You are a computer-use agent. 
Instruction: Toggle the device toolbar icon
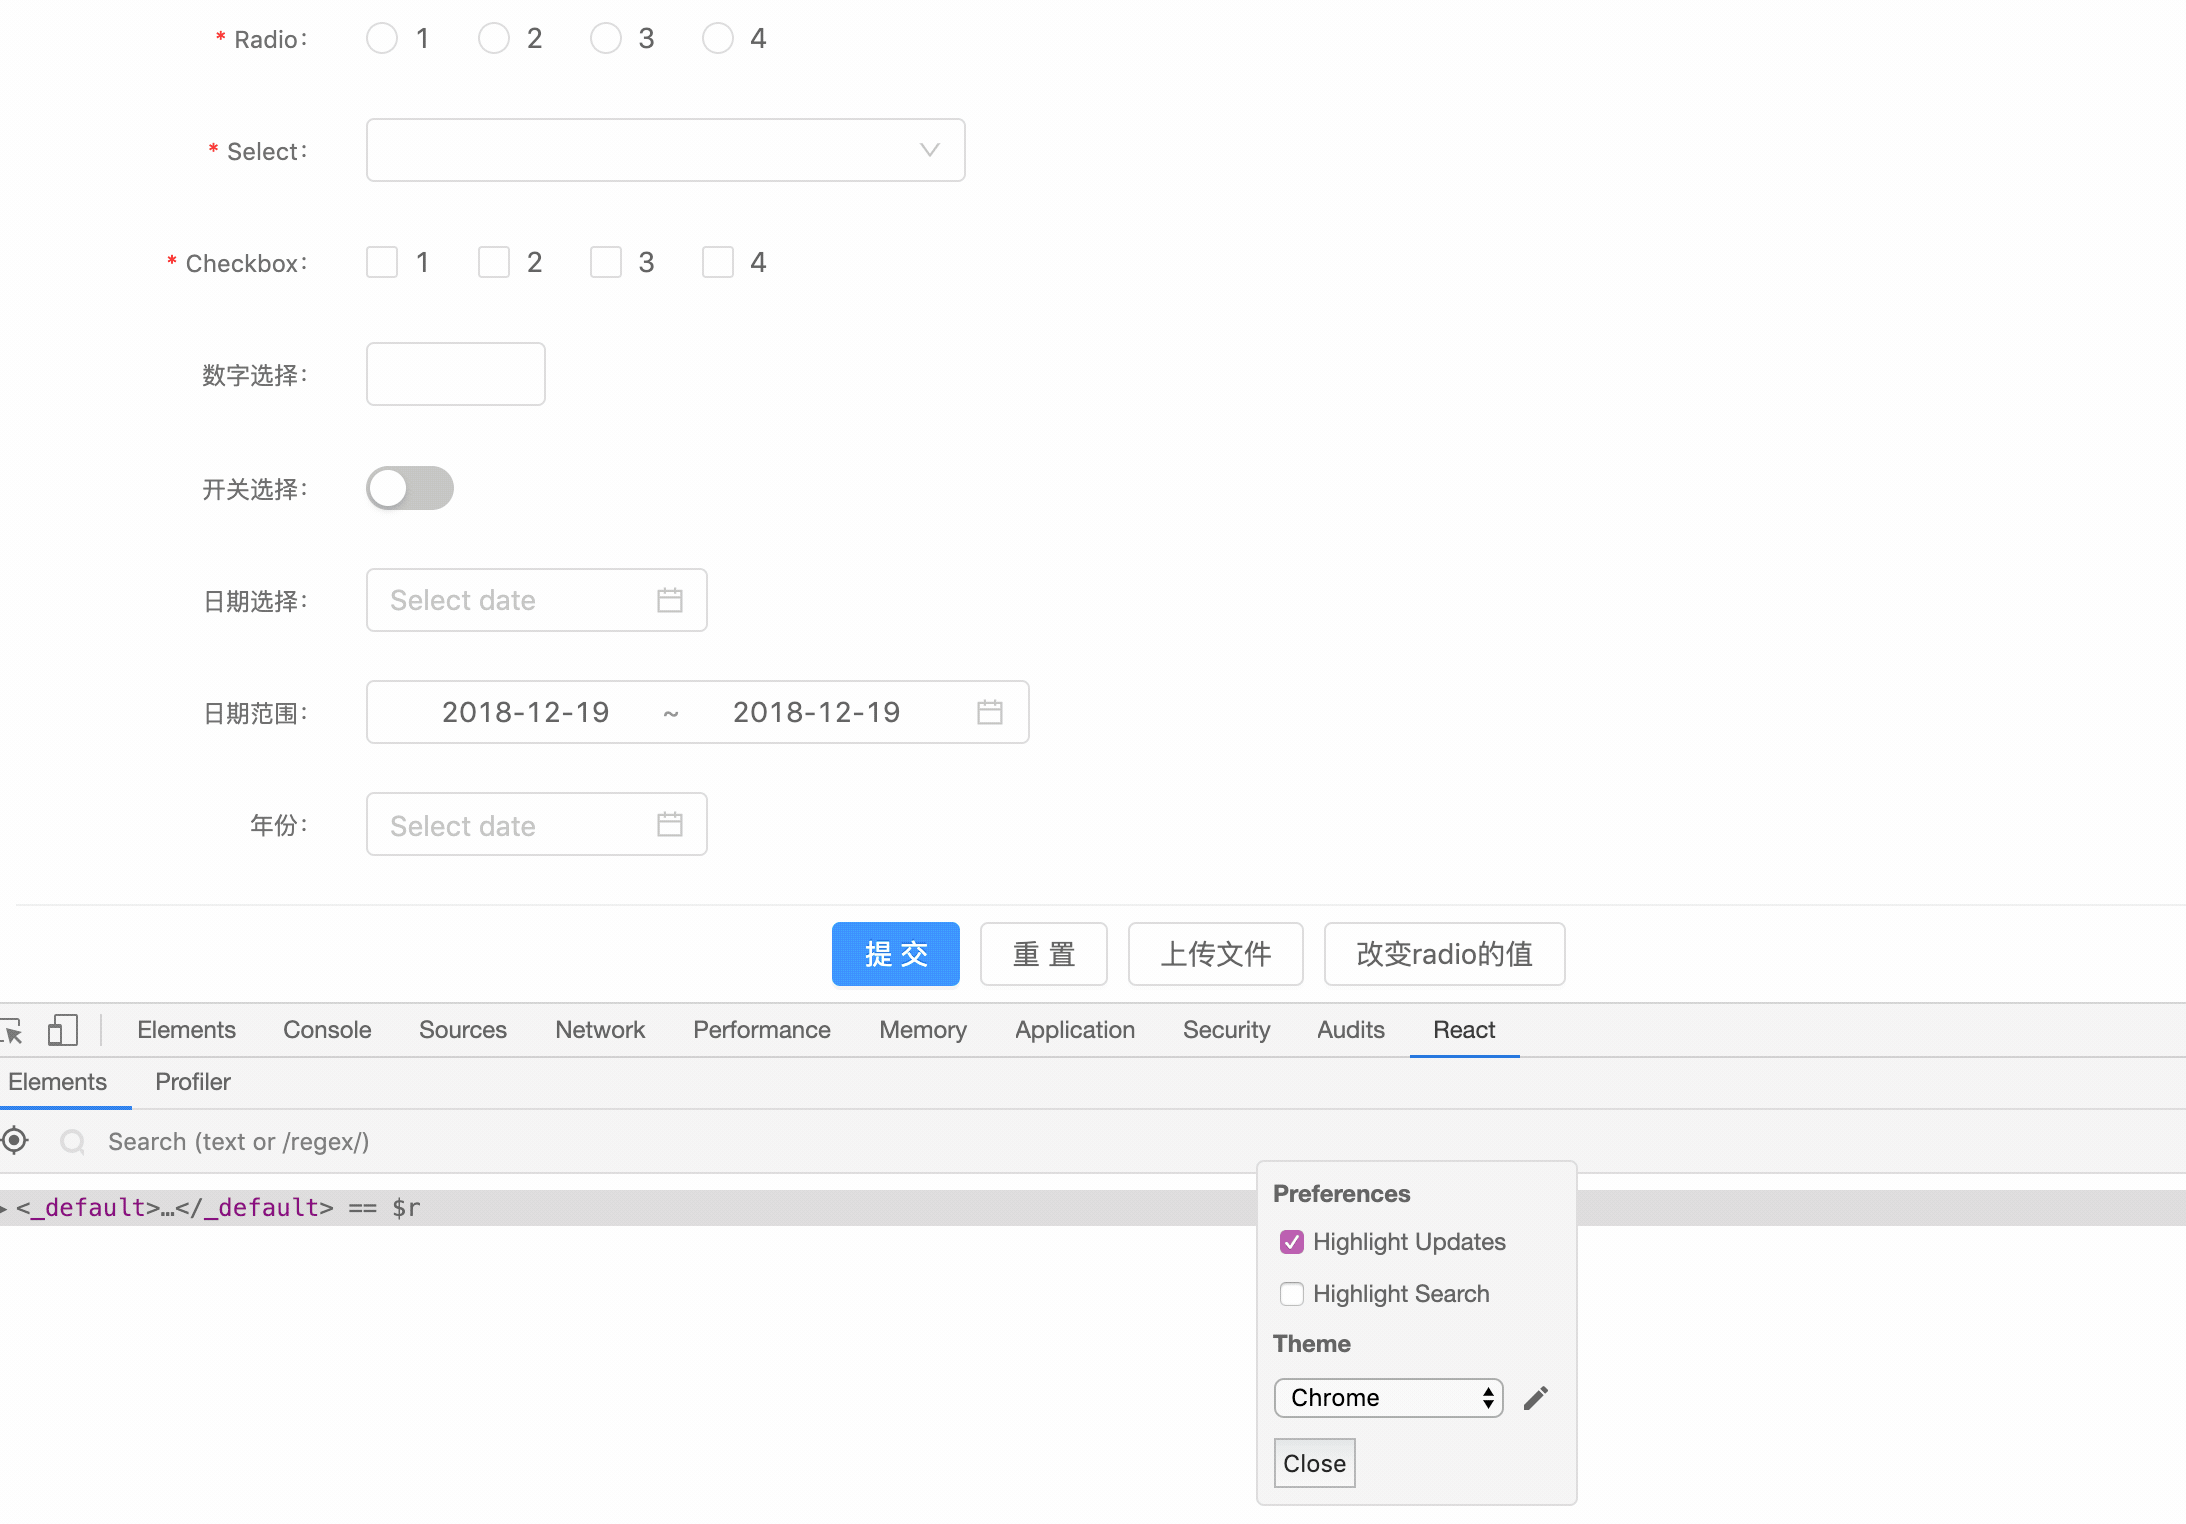click(x=62, y=1030)
